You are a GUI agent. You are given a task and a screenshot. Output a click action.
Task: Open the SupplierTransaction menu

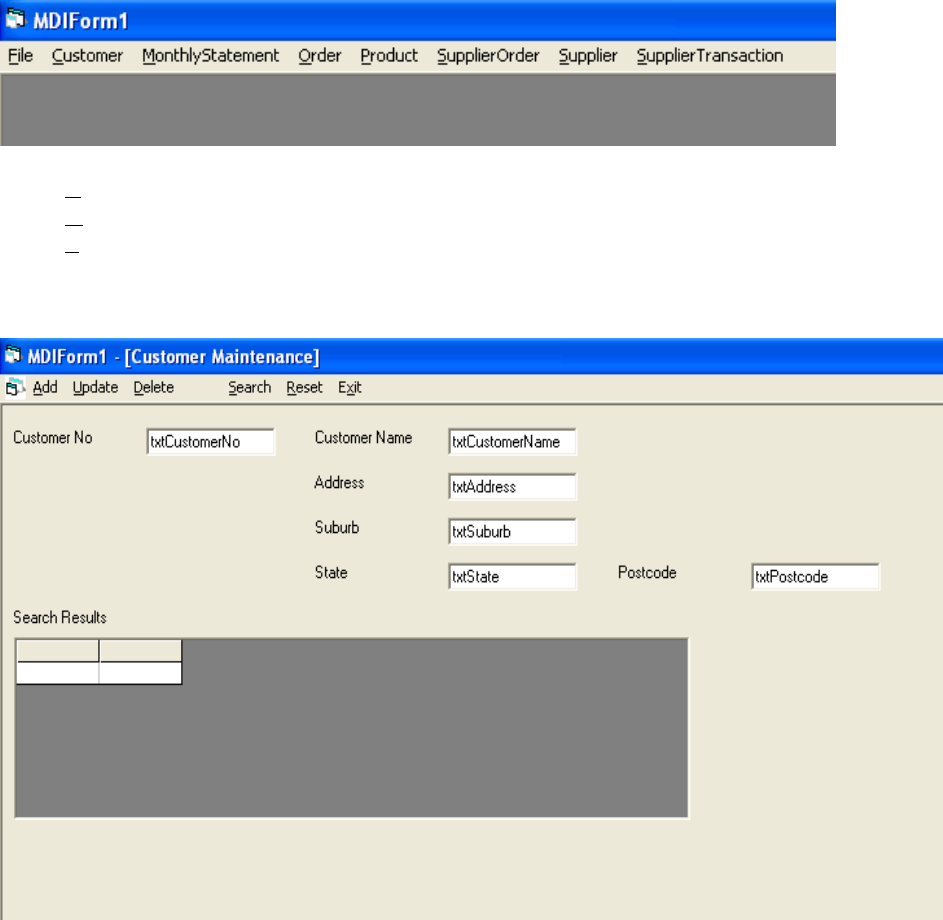(710, 56)
